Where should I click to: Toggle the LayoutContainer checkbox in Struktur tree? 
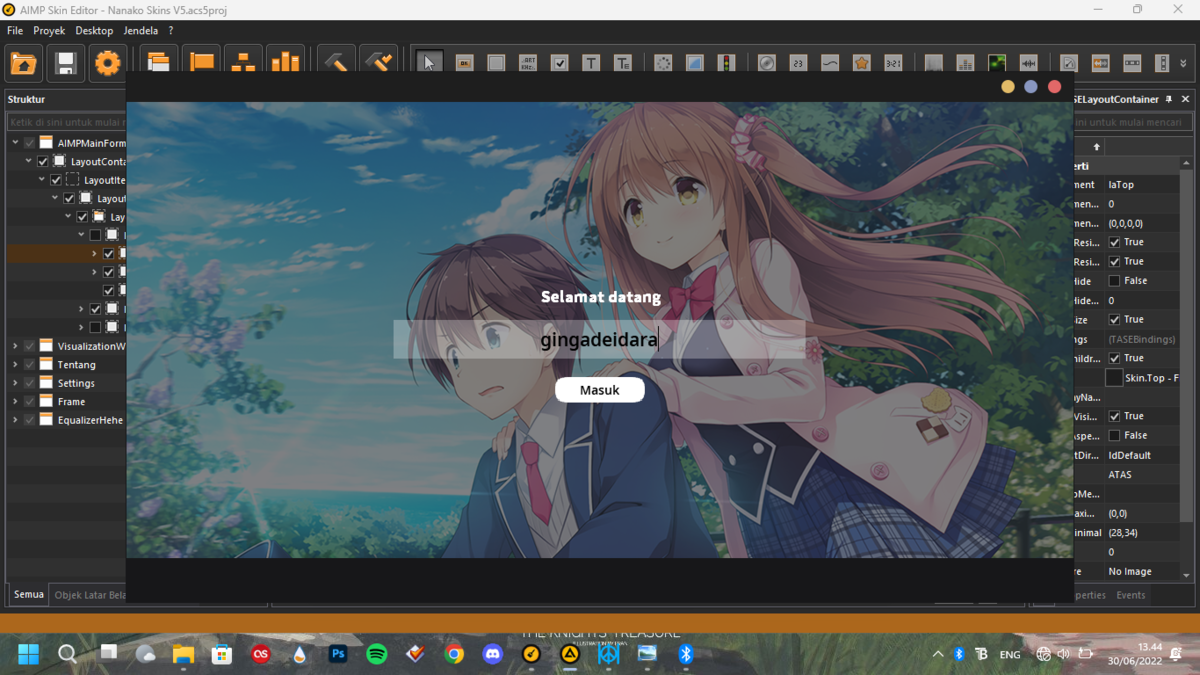(x=43, y=161)
